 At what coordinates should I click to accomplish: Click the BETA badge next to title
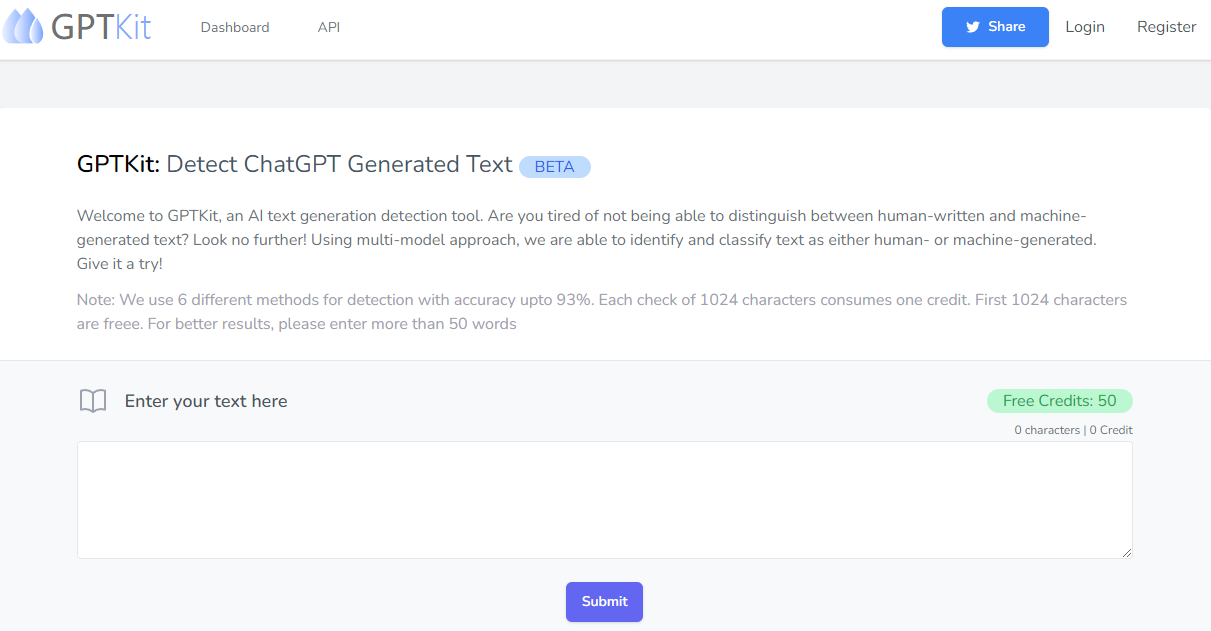point(555,166)
